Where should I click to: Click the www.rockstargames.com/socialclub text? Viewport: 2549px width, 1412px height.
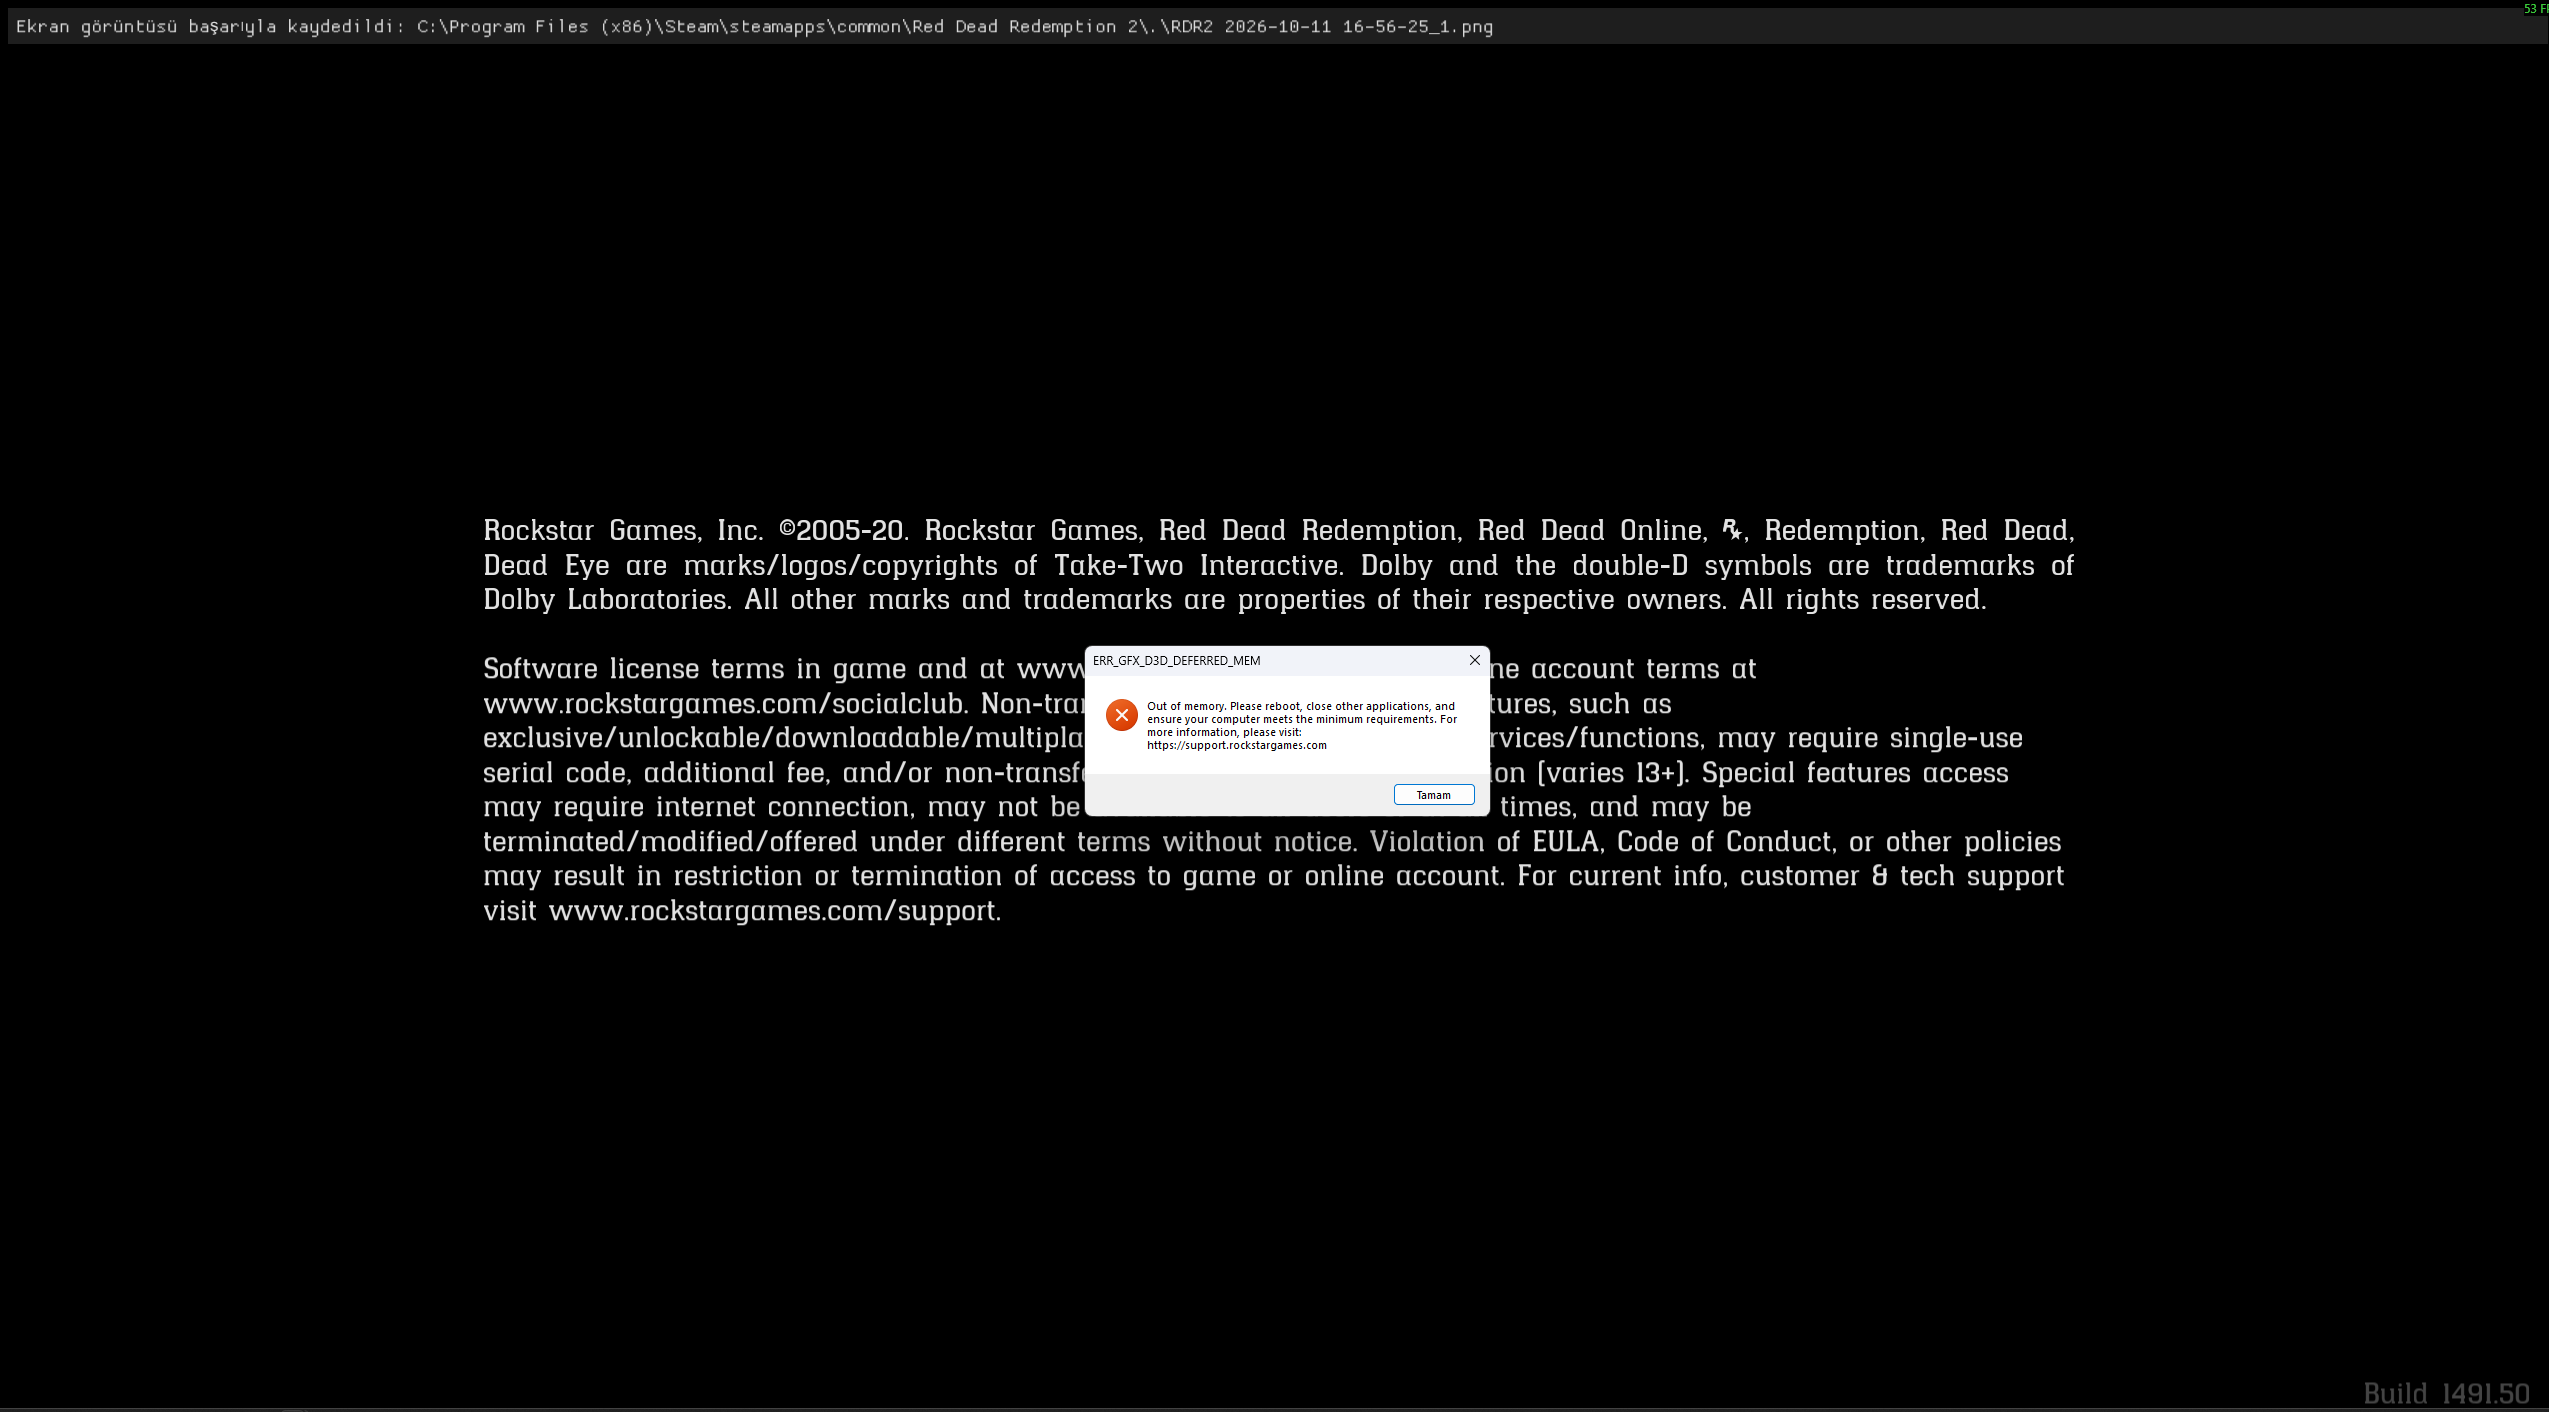(723, 704)
